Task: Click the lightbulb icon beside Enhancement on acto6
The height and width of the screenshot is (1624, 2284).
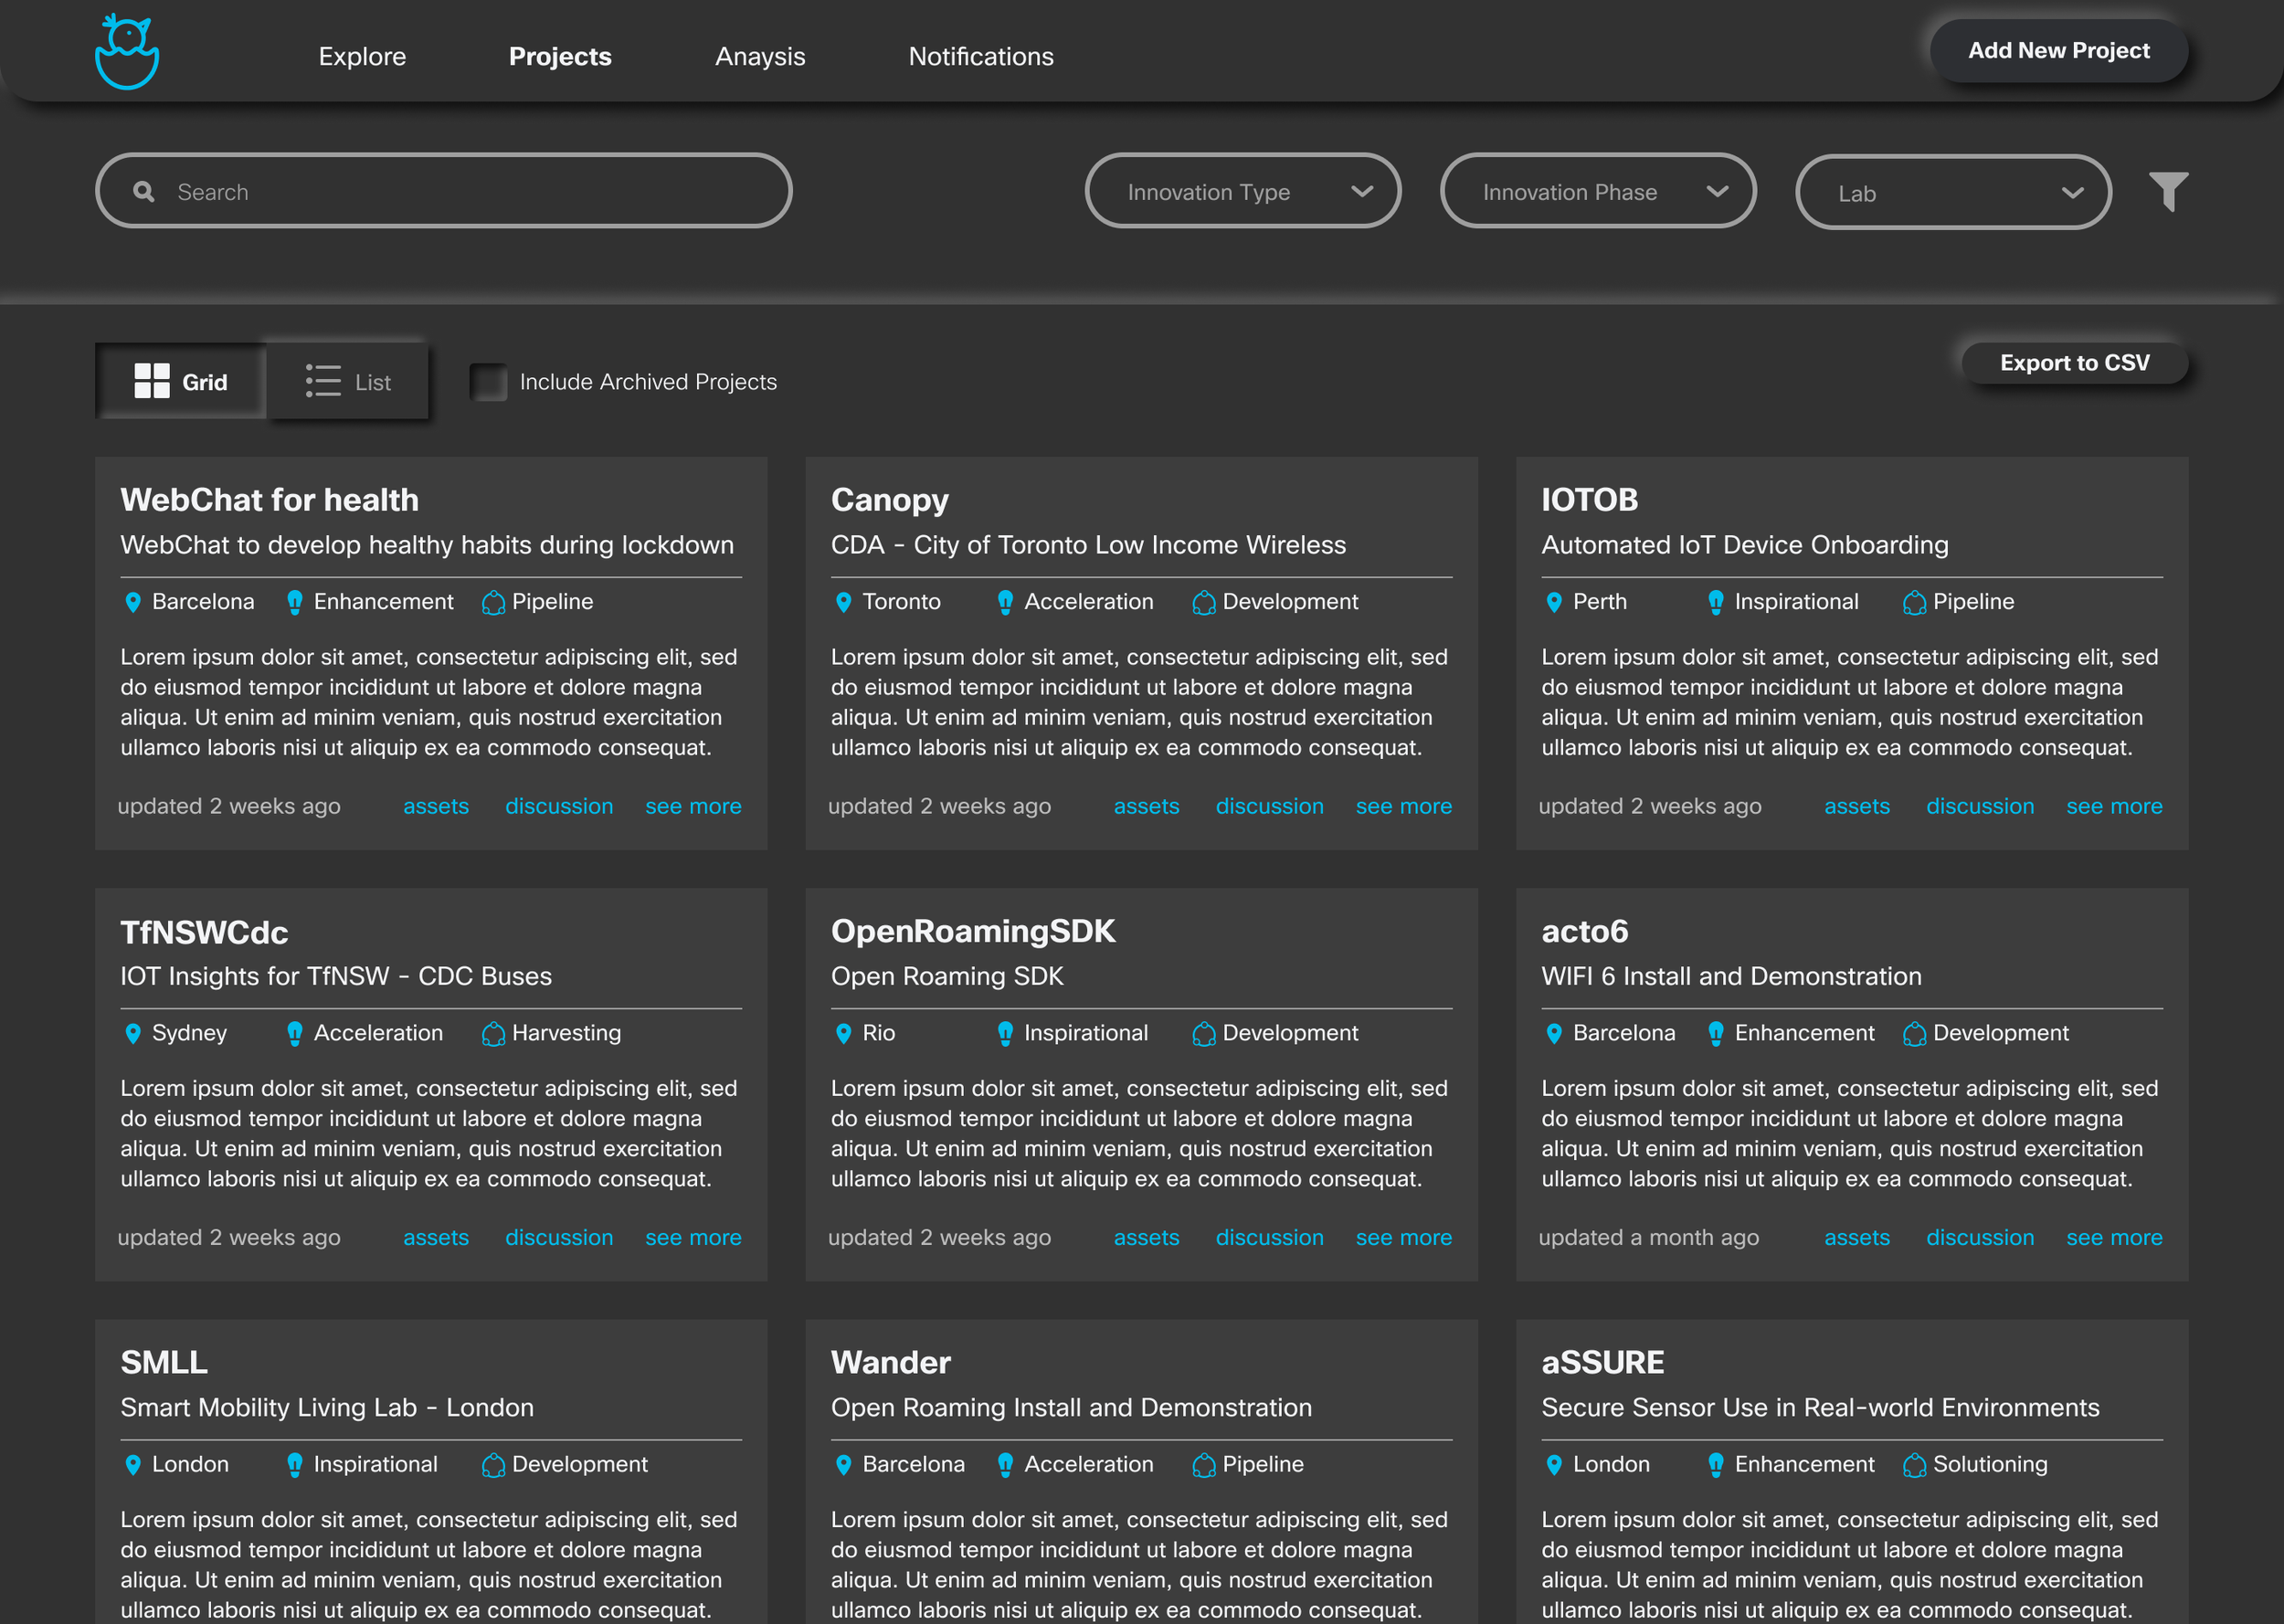Action: point(1716,1033)
